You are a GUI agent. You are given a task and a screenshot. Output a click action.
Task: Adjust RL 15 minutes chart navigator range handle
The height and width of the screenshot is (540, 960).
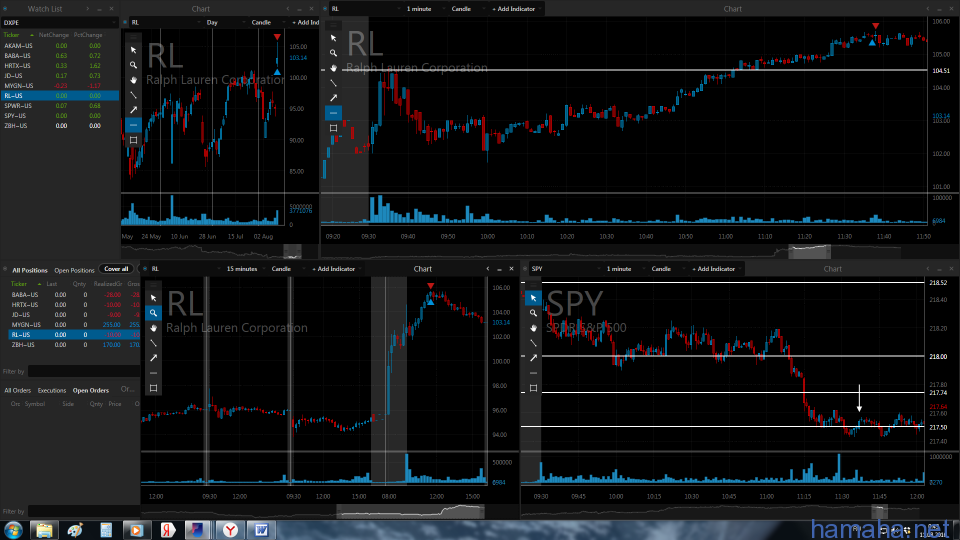tap(410, 511)
